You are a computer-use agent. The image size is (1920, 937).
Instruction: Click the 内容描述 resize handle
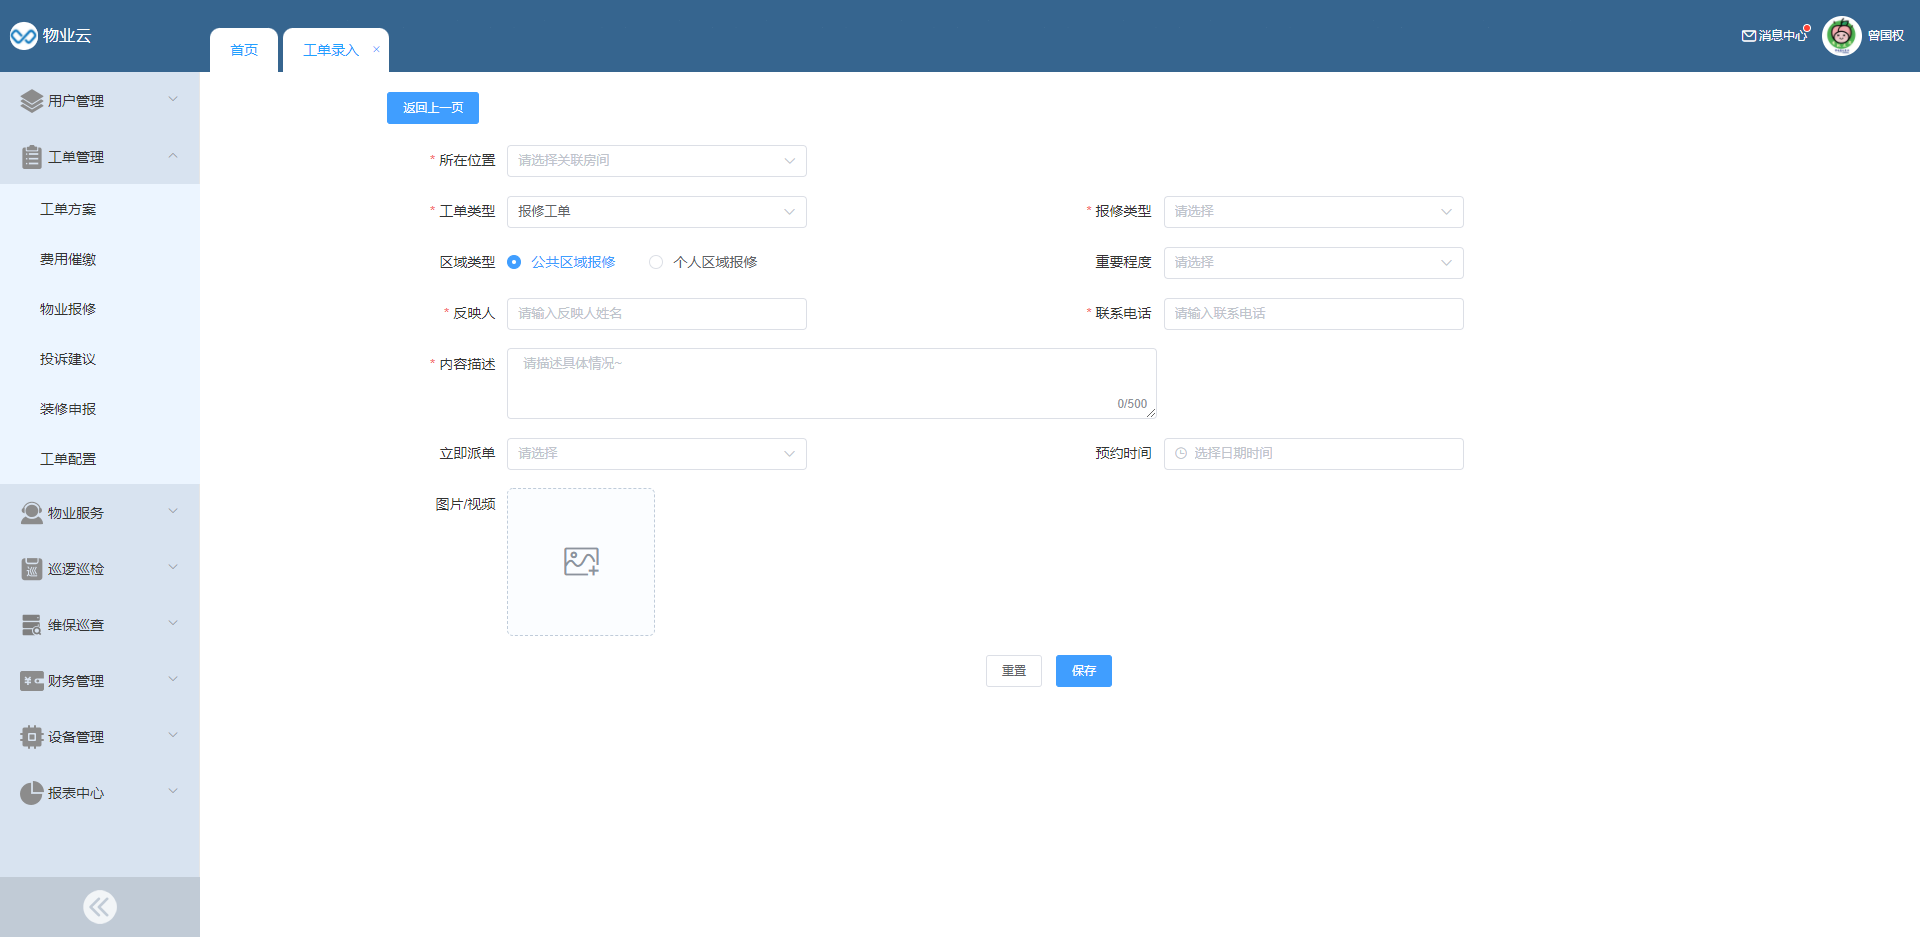click(x=1151, y=413)
